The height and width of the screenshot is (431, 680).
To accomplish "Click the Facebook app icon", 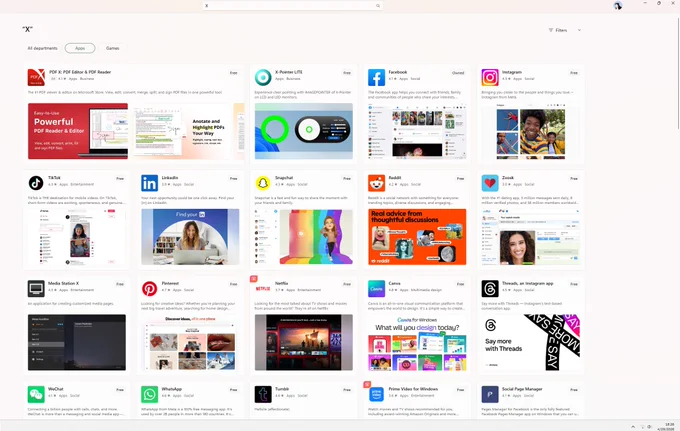I will point(376,77).
